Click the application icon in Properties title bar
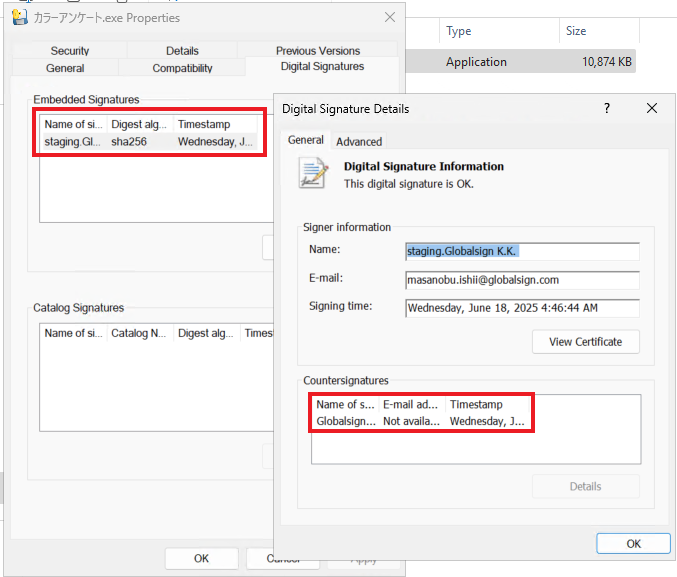 [x=19, y=18]
